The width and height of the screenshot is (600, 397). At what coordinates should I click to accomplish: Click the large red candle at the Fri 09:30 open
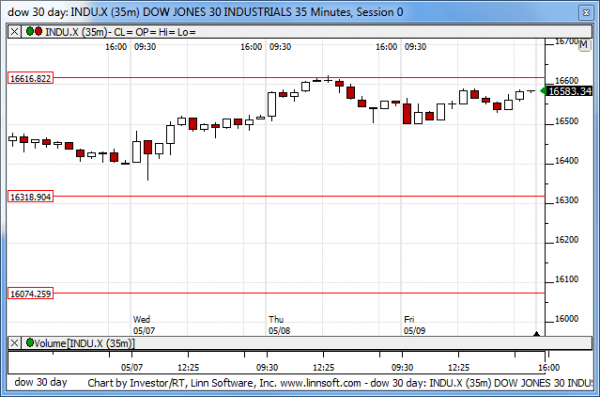407,113
